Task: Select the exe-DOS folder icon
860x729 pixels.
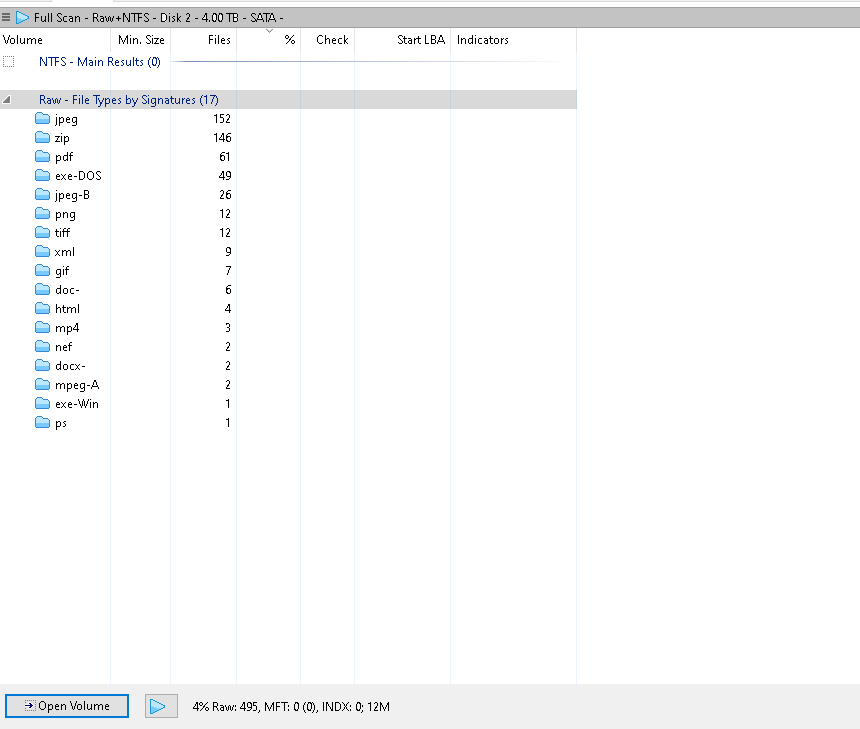Action: click(x=42, y=176)
